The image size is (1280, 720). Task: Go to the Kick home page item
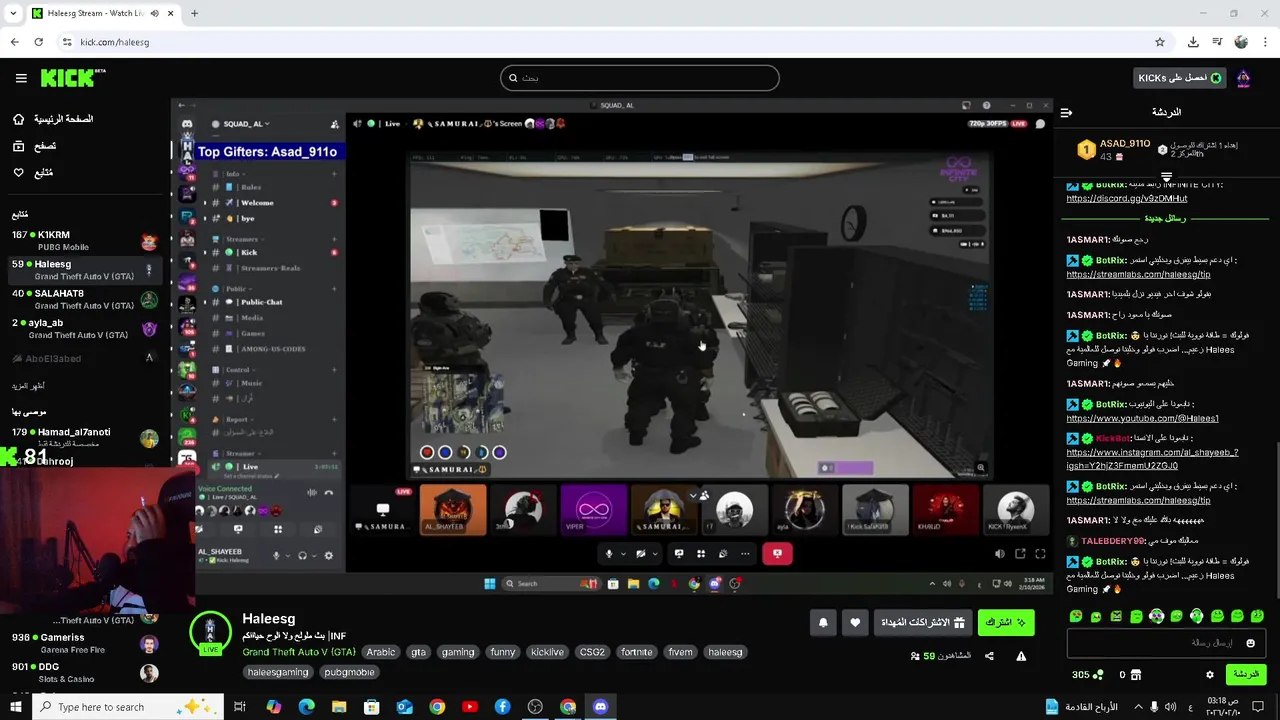54,119
